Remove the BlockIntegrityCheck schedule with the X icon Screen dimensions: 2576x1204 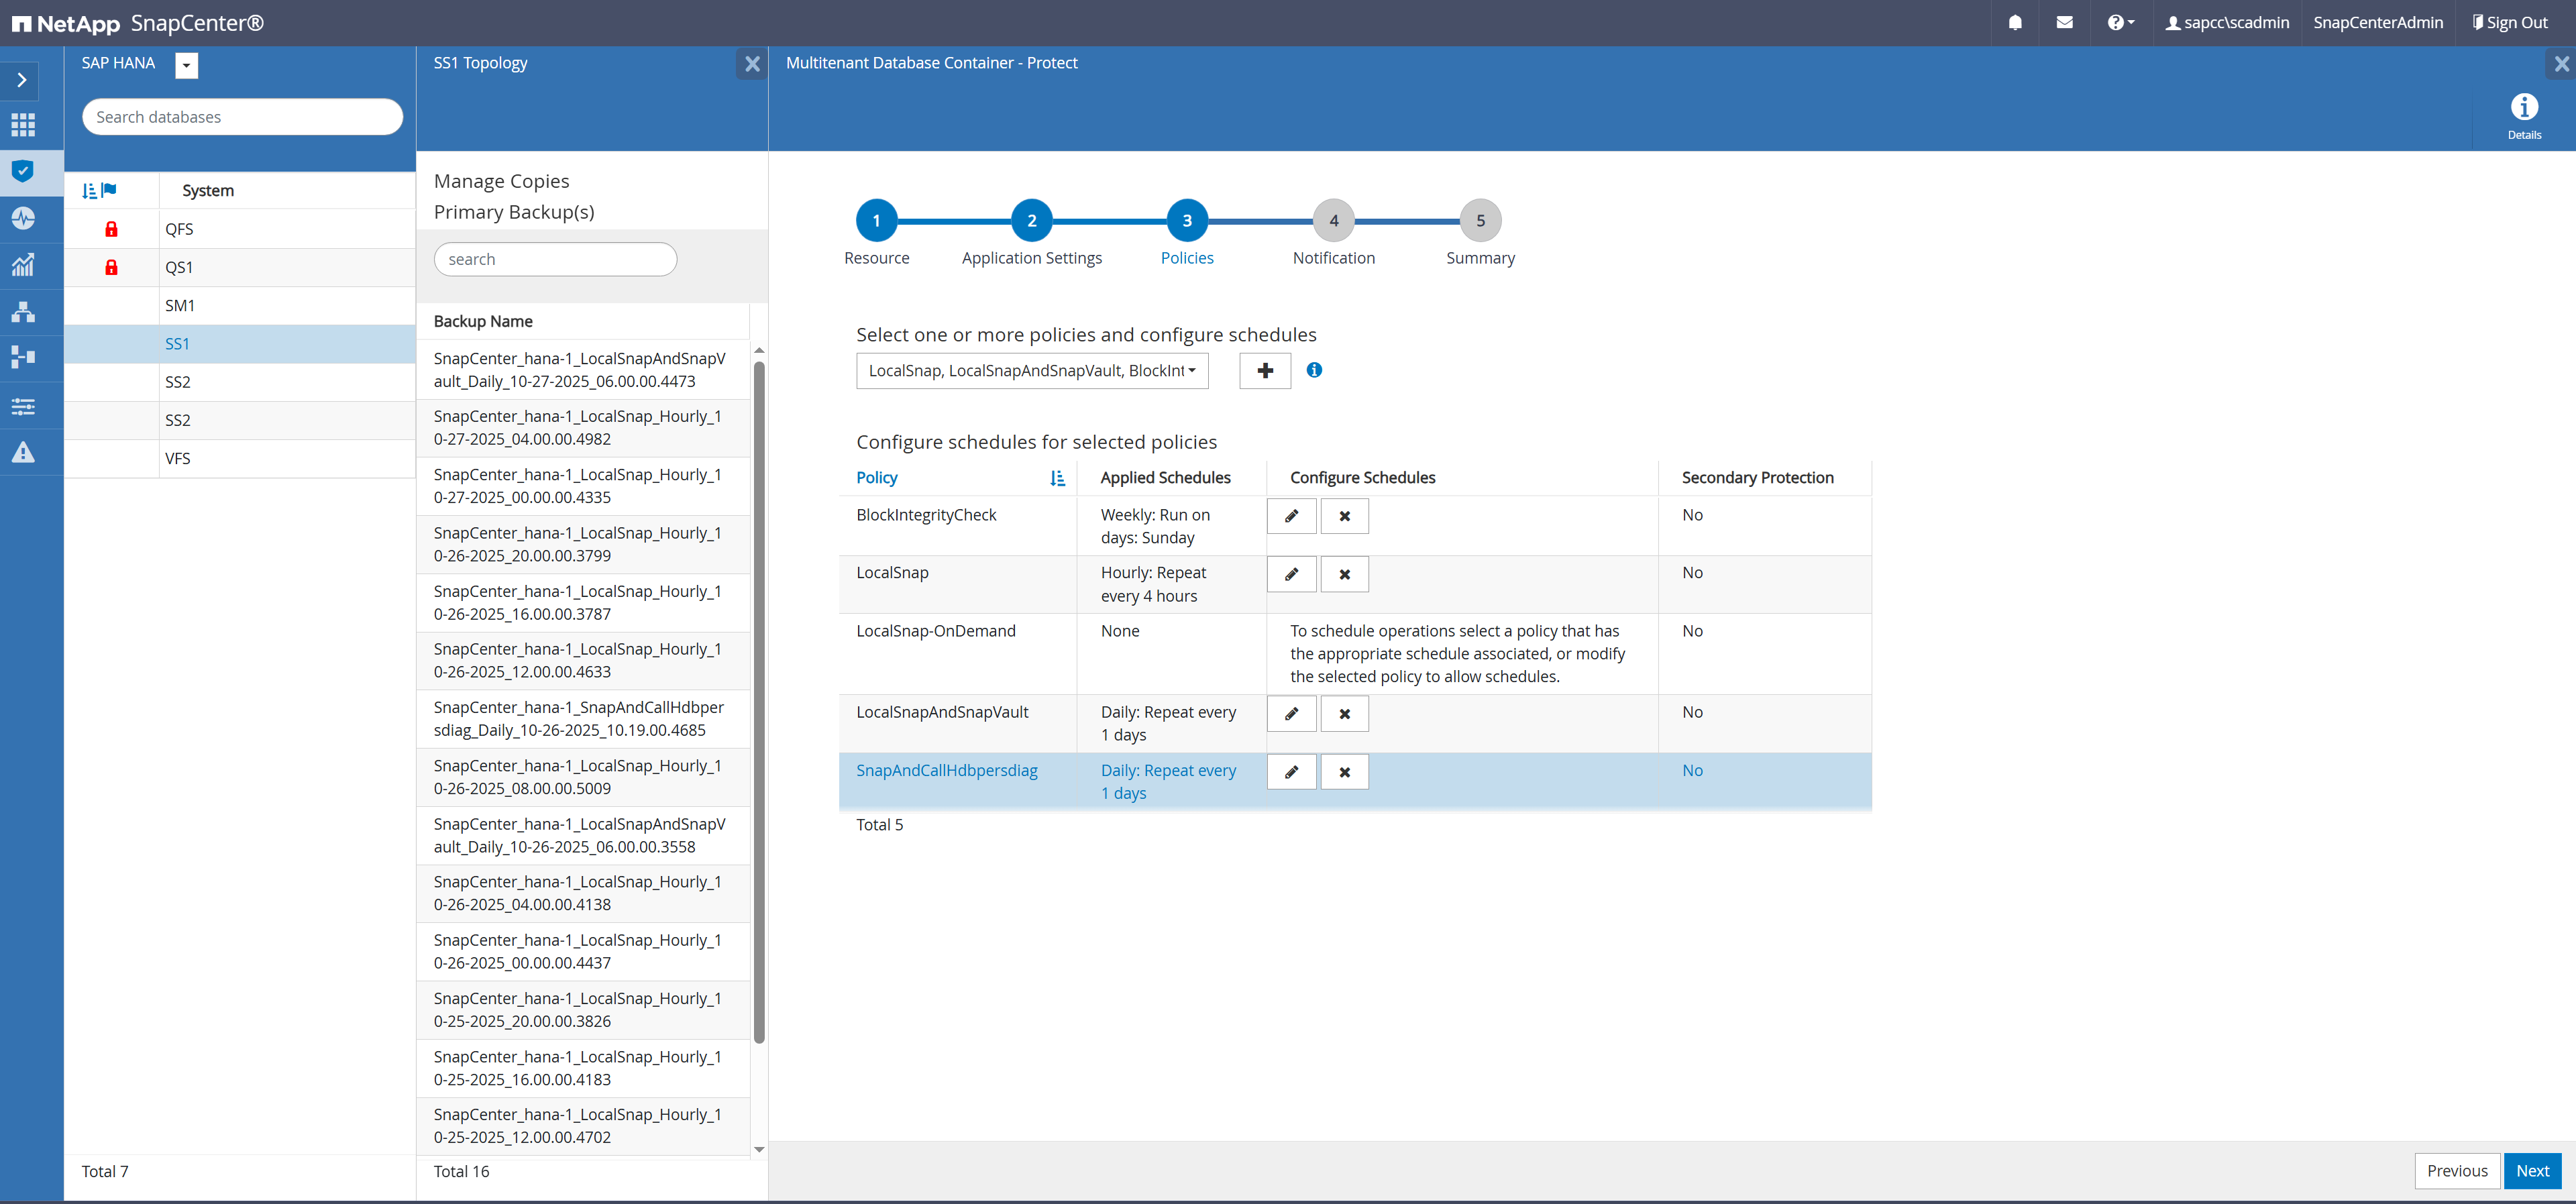1344,516
